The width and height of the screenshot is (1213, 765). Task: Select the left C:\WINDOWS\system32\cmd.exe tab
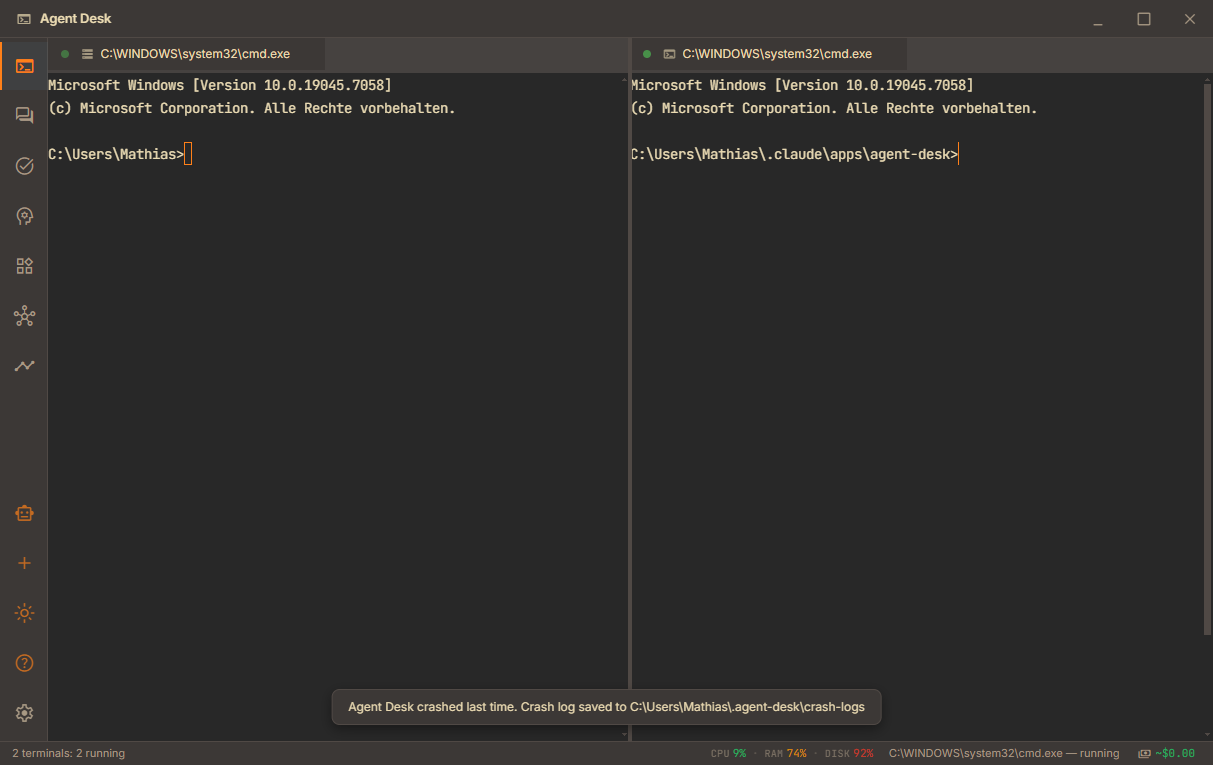[187, 54]
